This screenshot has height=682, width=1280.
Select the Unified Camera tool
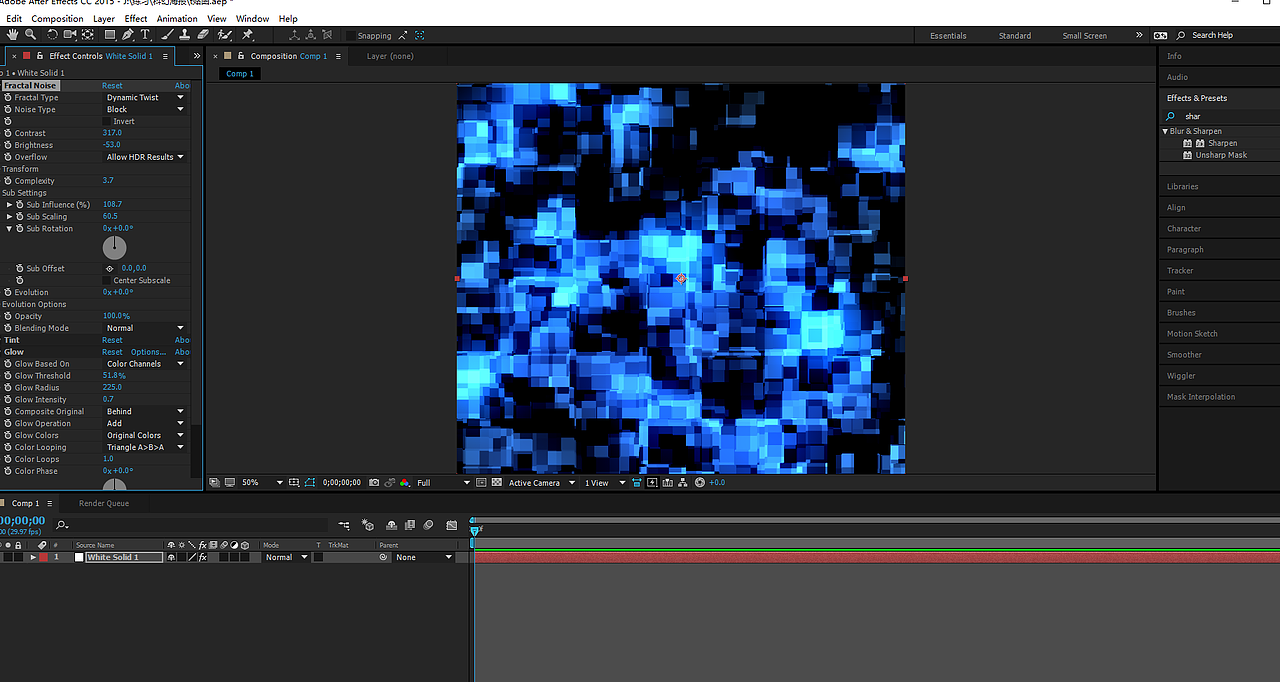70,35
